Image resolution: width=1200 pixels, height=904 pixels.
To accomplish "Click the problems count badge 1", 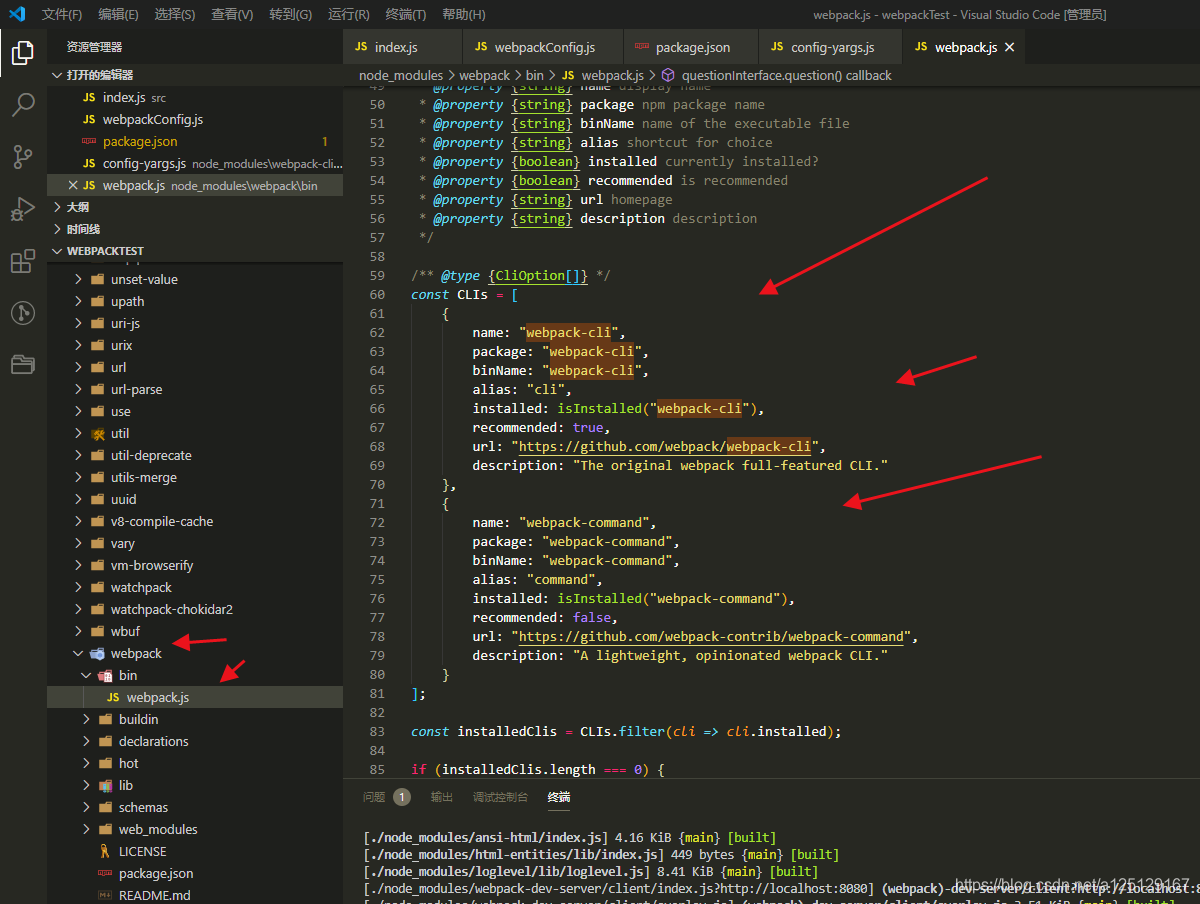I will click(x=402, y=797).
